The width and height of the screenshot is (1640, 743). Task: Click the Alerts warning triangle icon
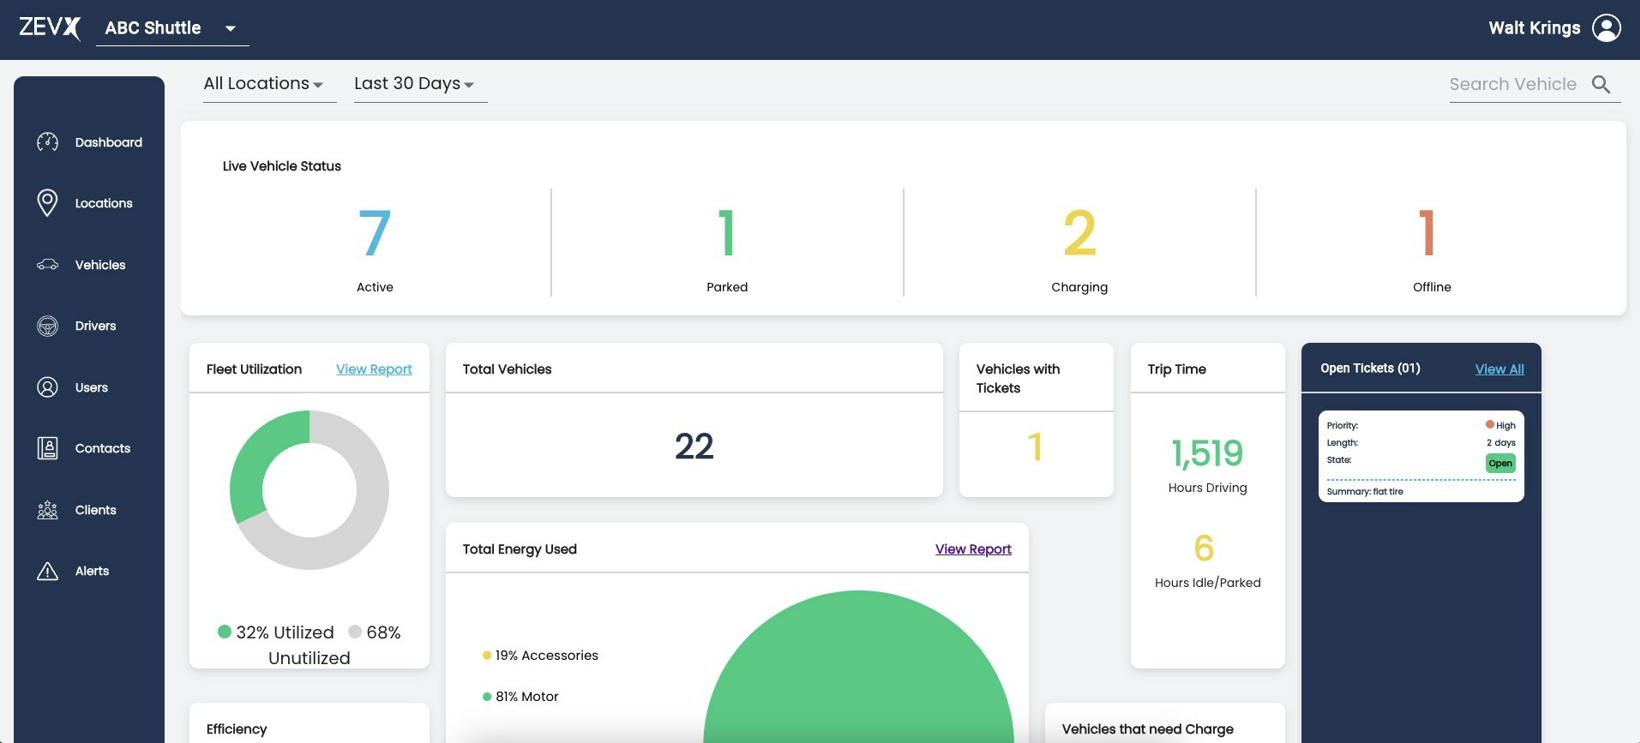tap(47, 571)
